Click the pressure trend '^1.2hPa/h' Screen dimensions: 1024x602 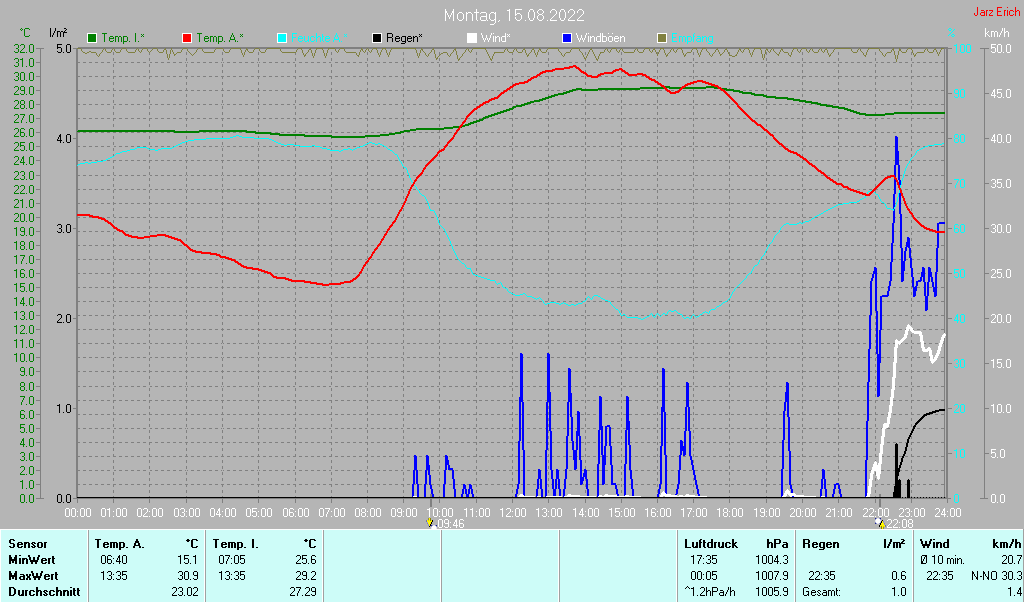[710, 592]
